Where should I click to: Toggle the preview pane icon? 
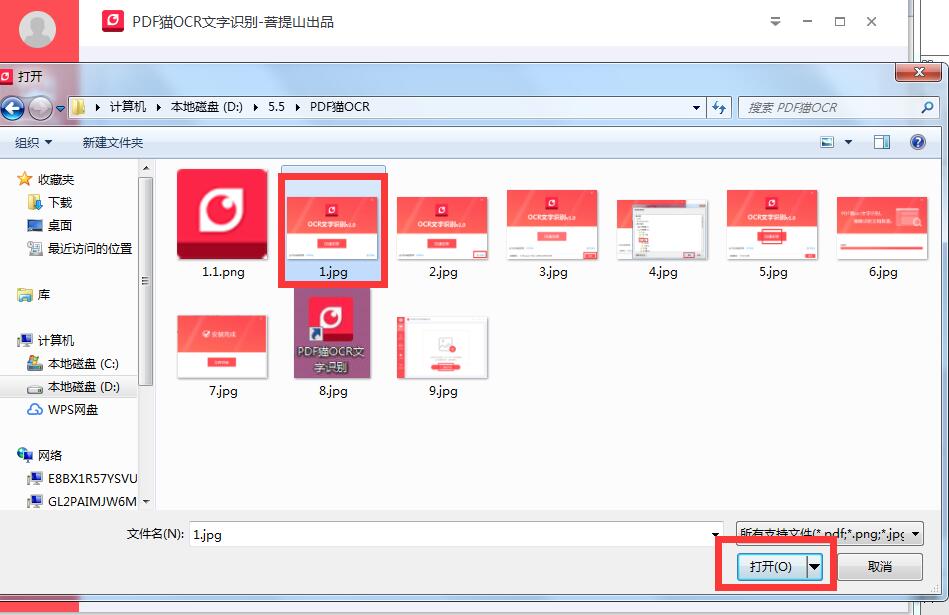881,143
